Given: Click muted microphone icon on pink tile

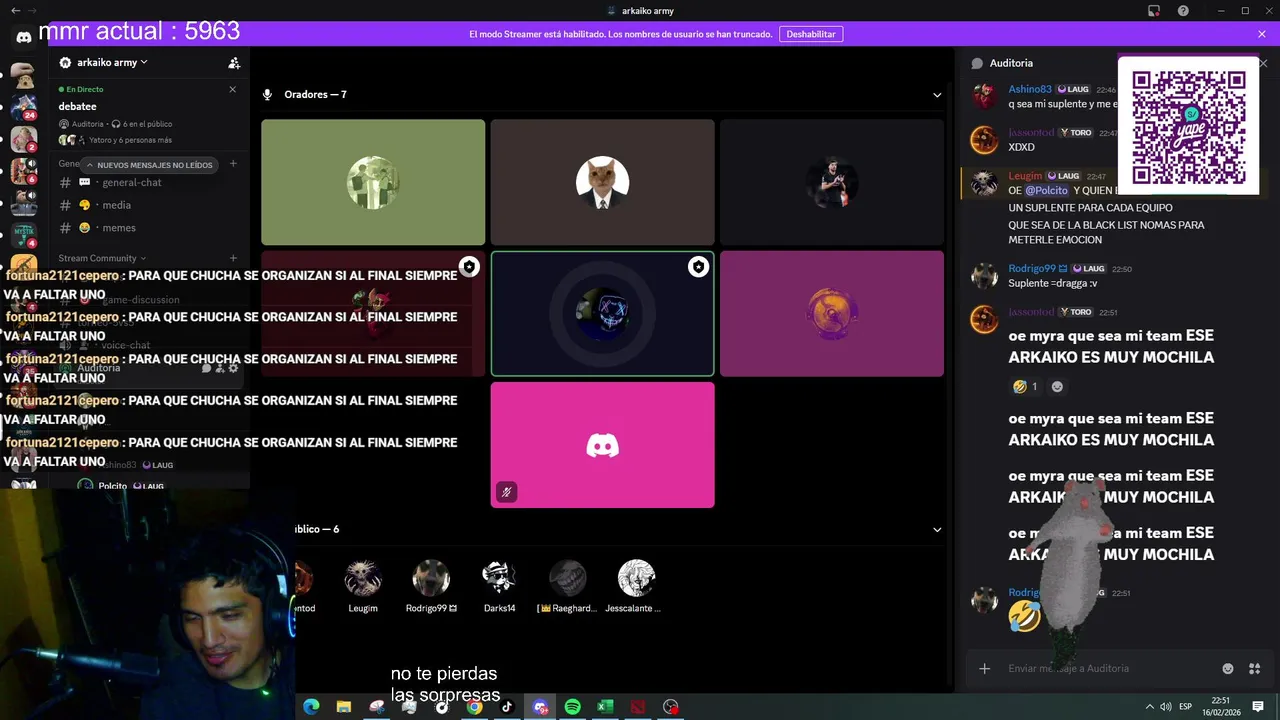Looking at the screenshot, I should tap(507, 491).
